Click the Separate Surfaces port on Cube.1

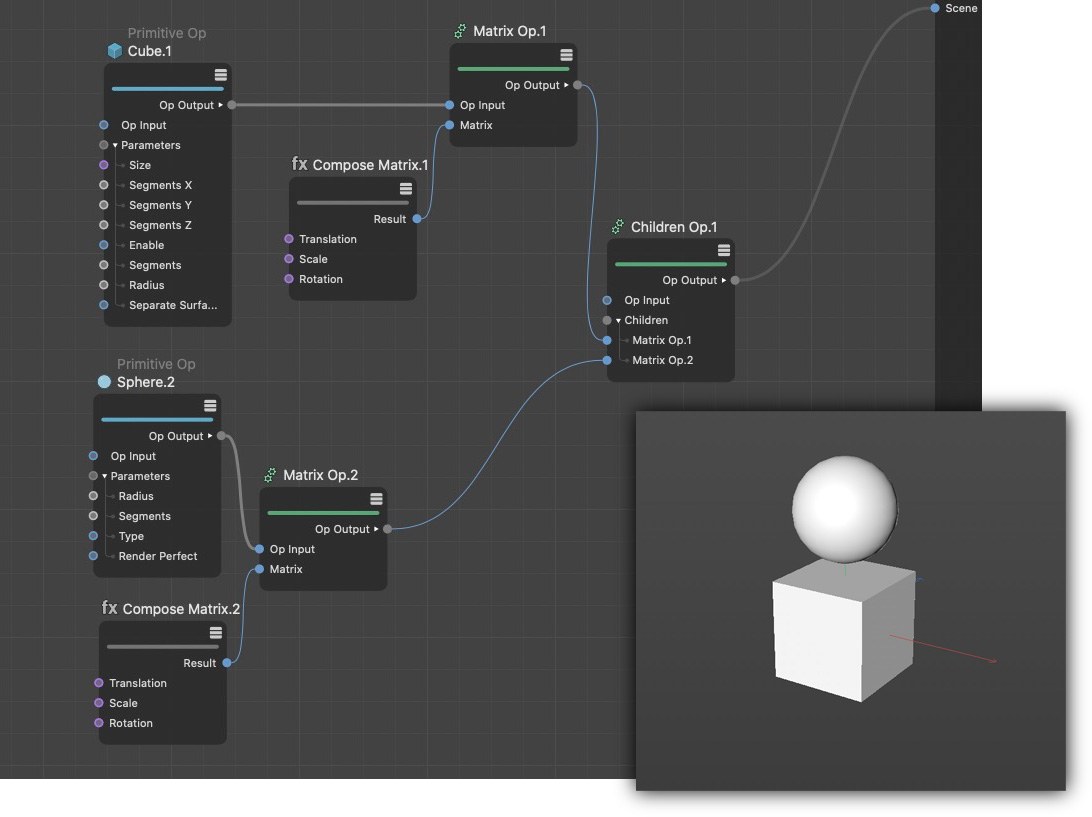point(104,305)
